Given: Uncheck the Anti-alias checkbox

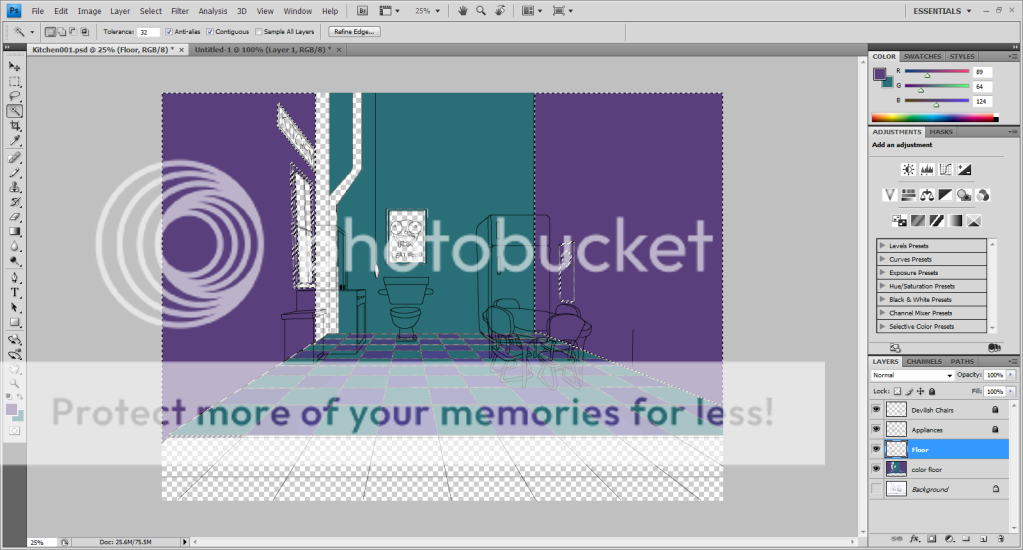Looking at the screenshot, I should point(168,32).
